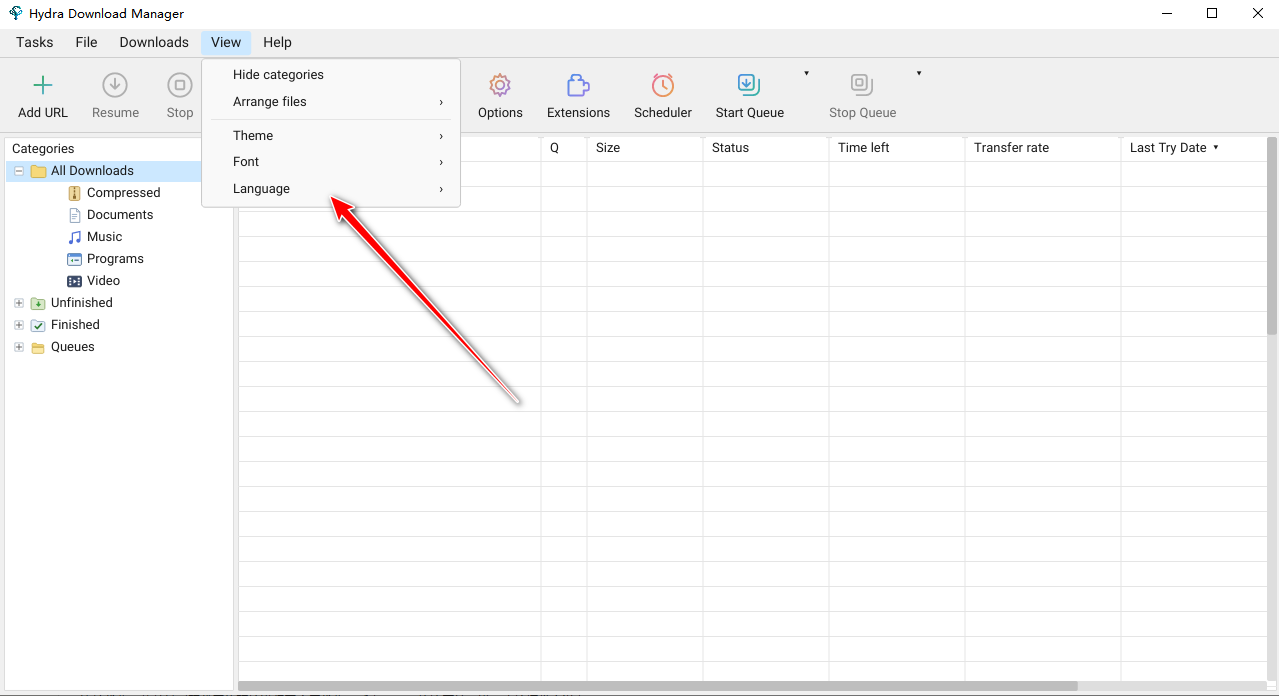Open the Arrange files submenu

coord(331,102)
